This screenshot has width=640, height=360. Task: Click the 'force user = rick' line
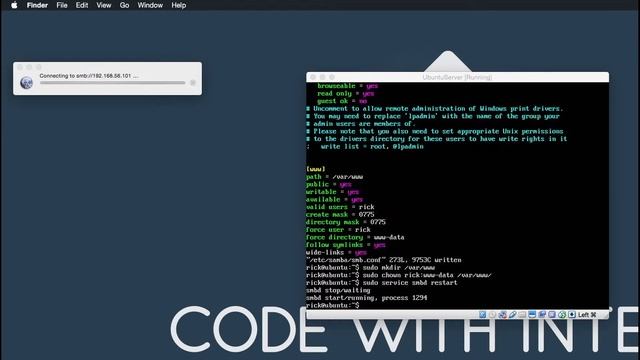click(x=338, y=230)
